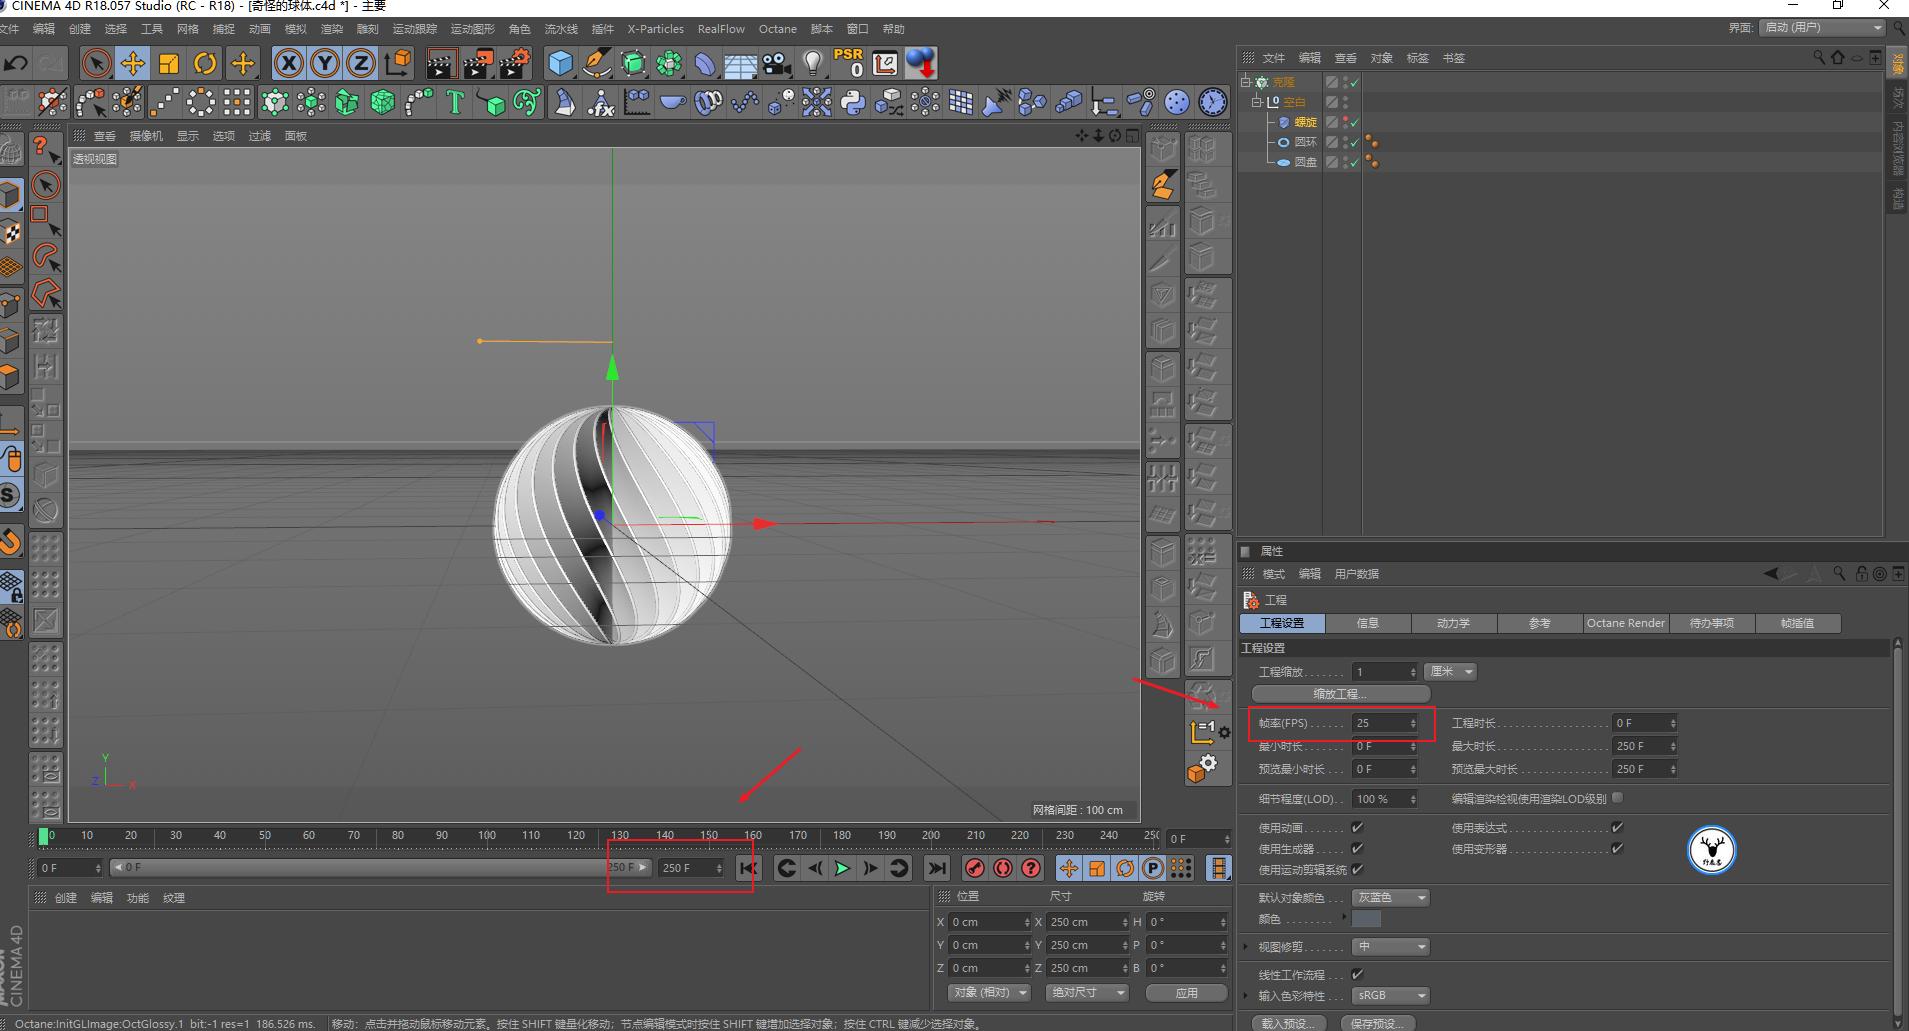Open the 厘米 units dropdown
Image resolution: width=1909 pixels, height=1031 pixels.
tap(1450, 671)
